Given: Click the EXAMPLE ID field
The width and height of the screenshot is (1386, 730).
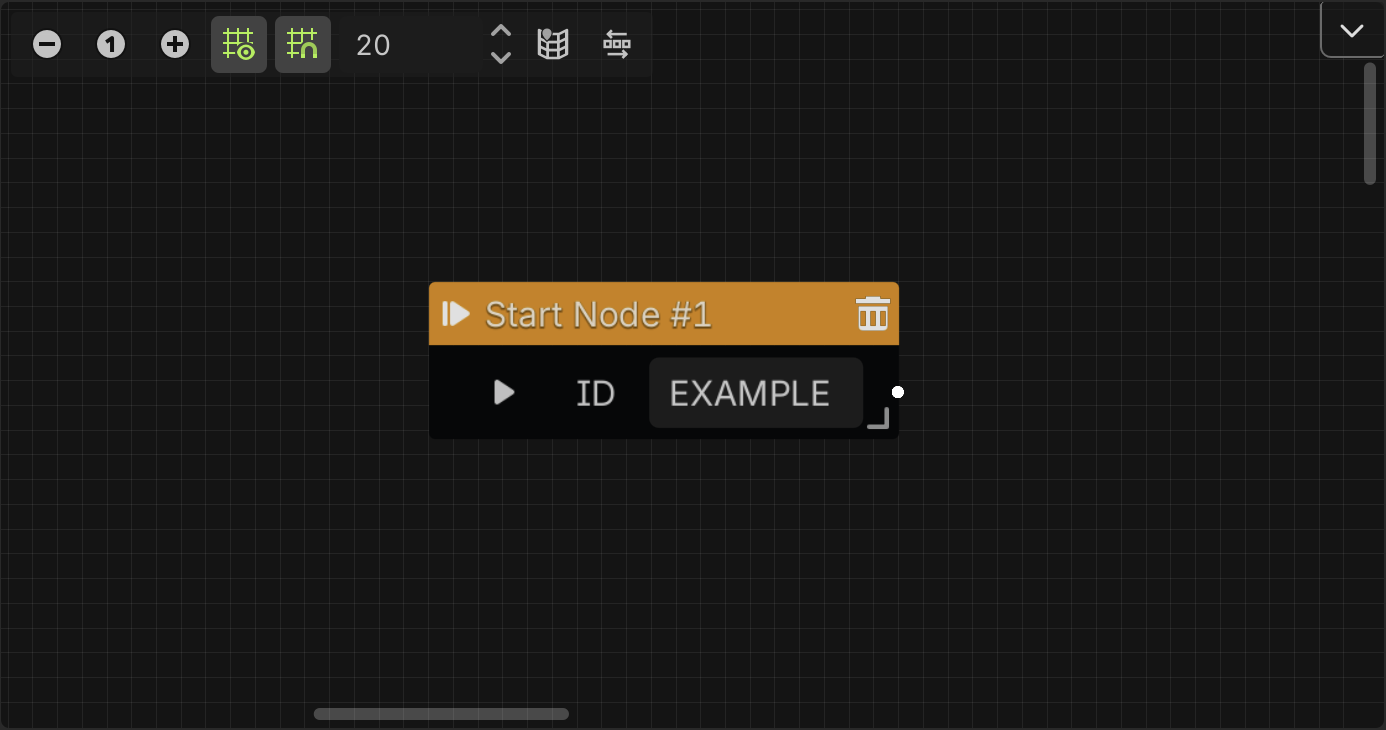Looking at the screenshot, I should 755,392.
